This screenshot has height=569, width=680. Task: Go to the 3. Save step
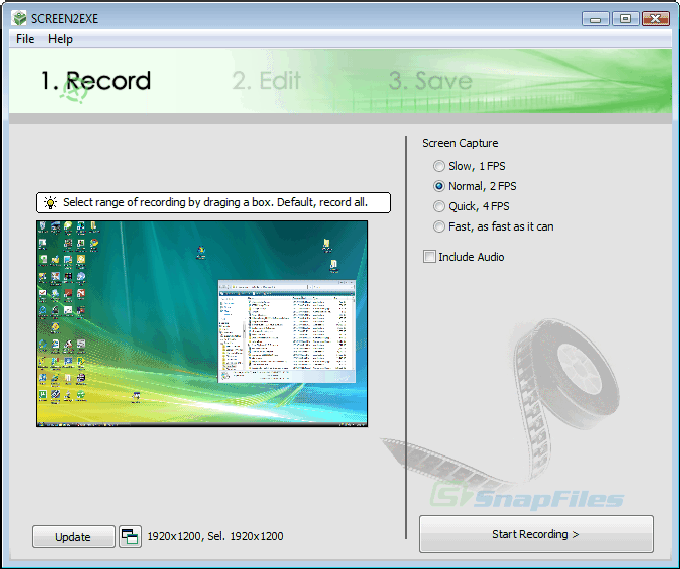point(431,81)
